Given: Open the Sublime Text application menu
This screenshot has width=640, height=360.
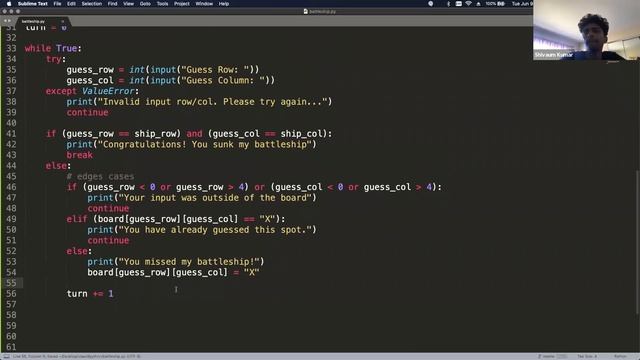Looking at the screenshot, I should tap(33, 4).
